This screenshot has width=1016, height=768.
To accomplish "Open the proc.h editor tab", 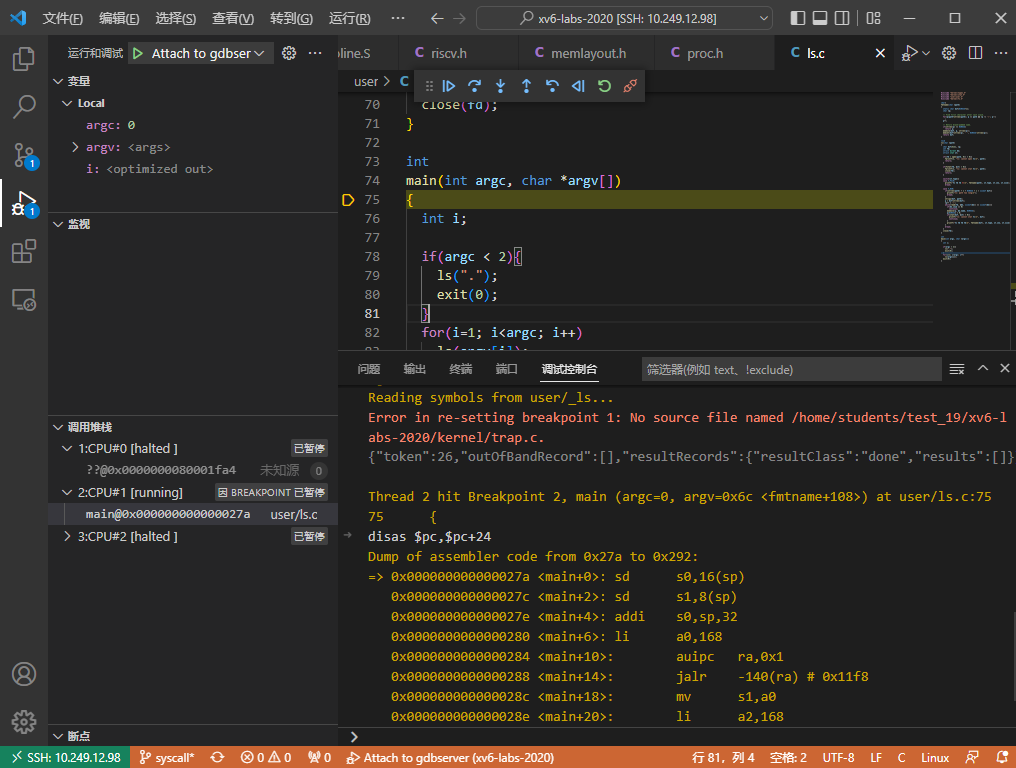I will [x=705, y=53].
